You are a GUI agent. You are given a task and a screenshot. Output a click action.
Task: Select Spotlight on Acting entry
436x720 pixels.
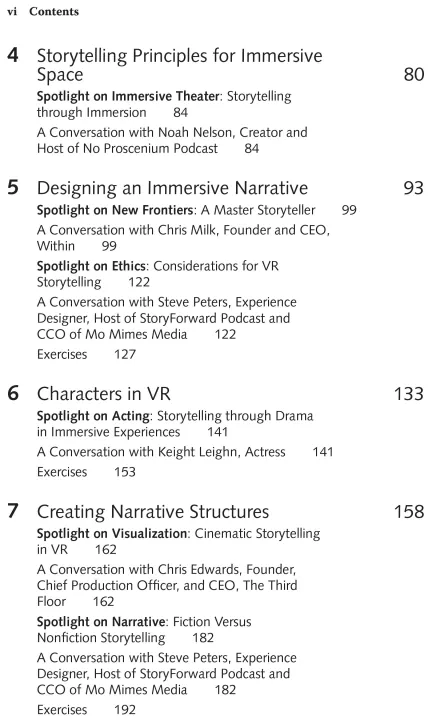pyautogui.click(x=175, y=424)
